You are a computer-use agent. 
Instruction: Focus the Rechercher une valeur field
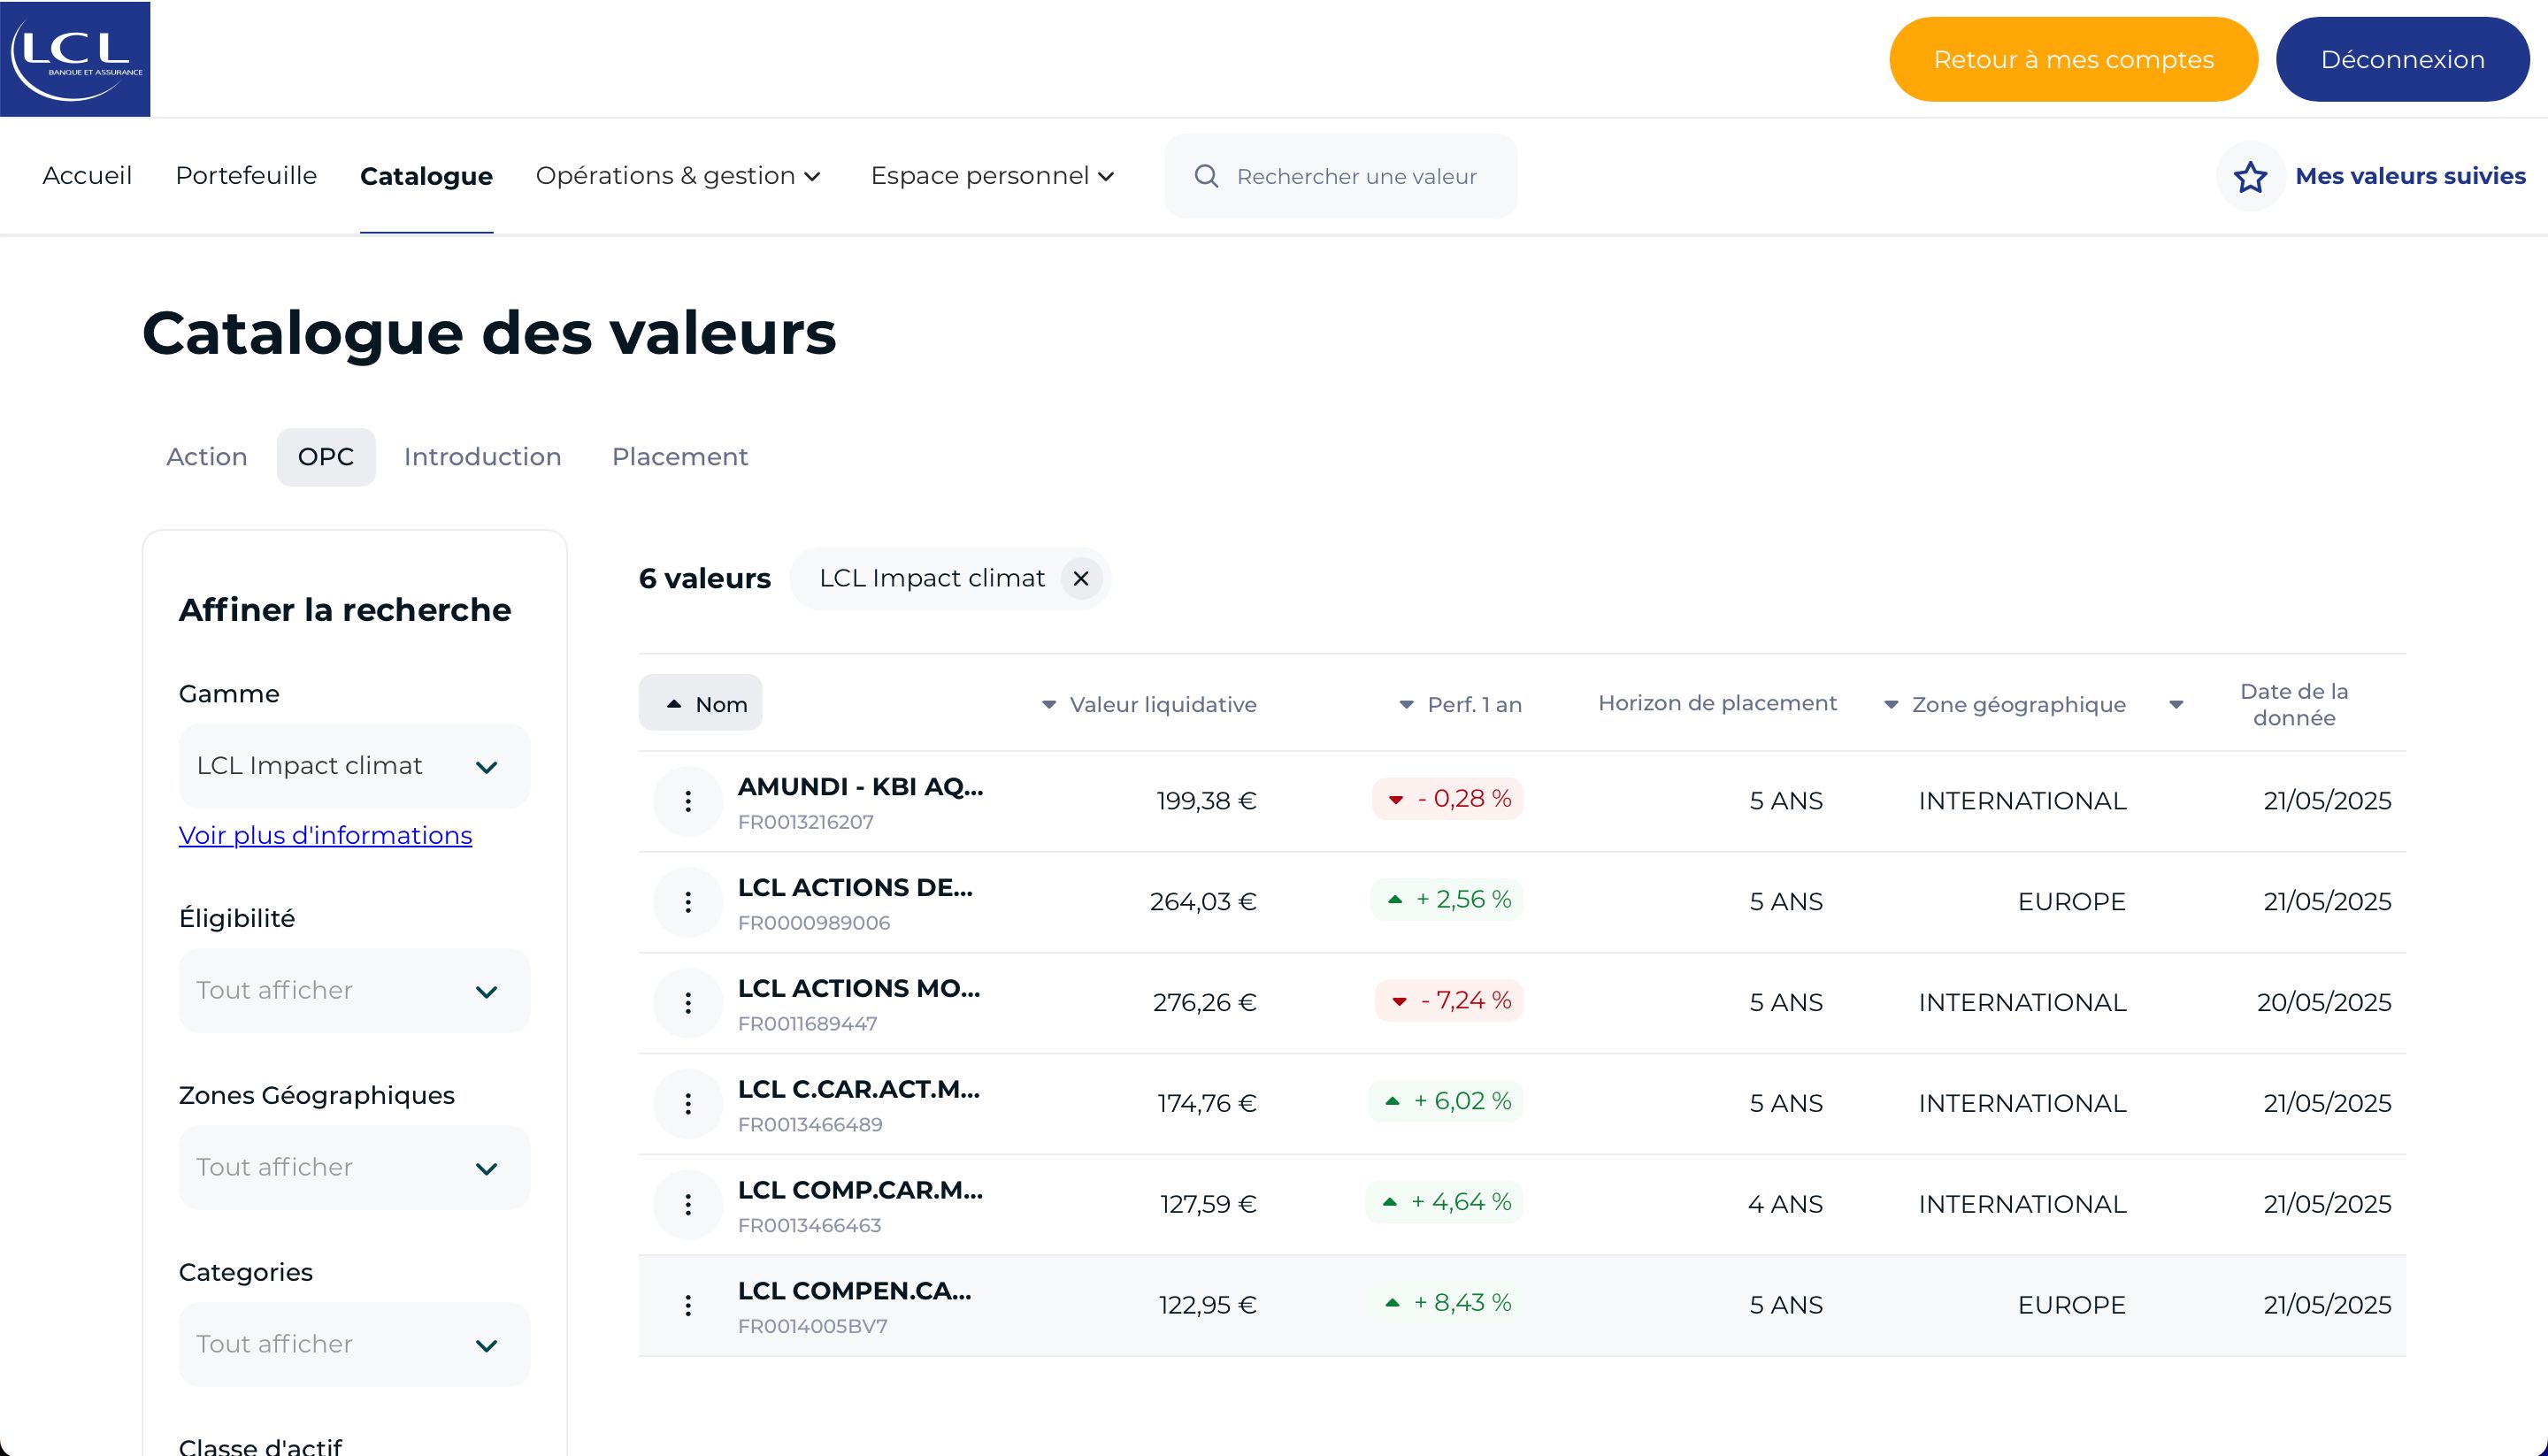point(1340,176)
